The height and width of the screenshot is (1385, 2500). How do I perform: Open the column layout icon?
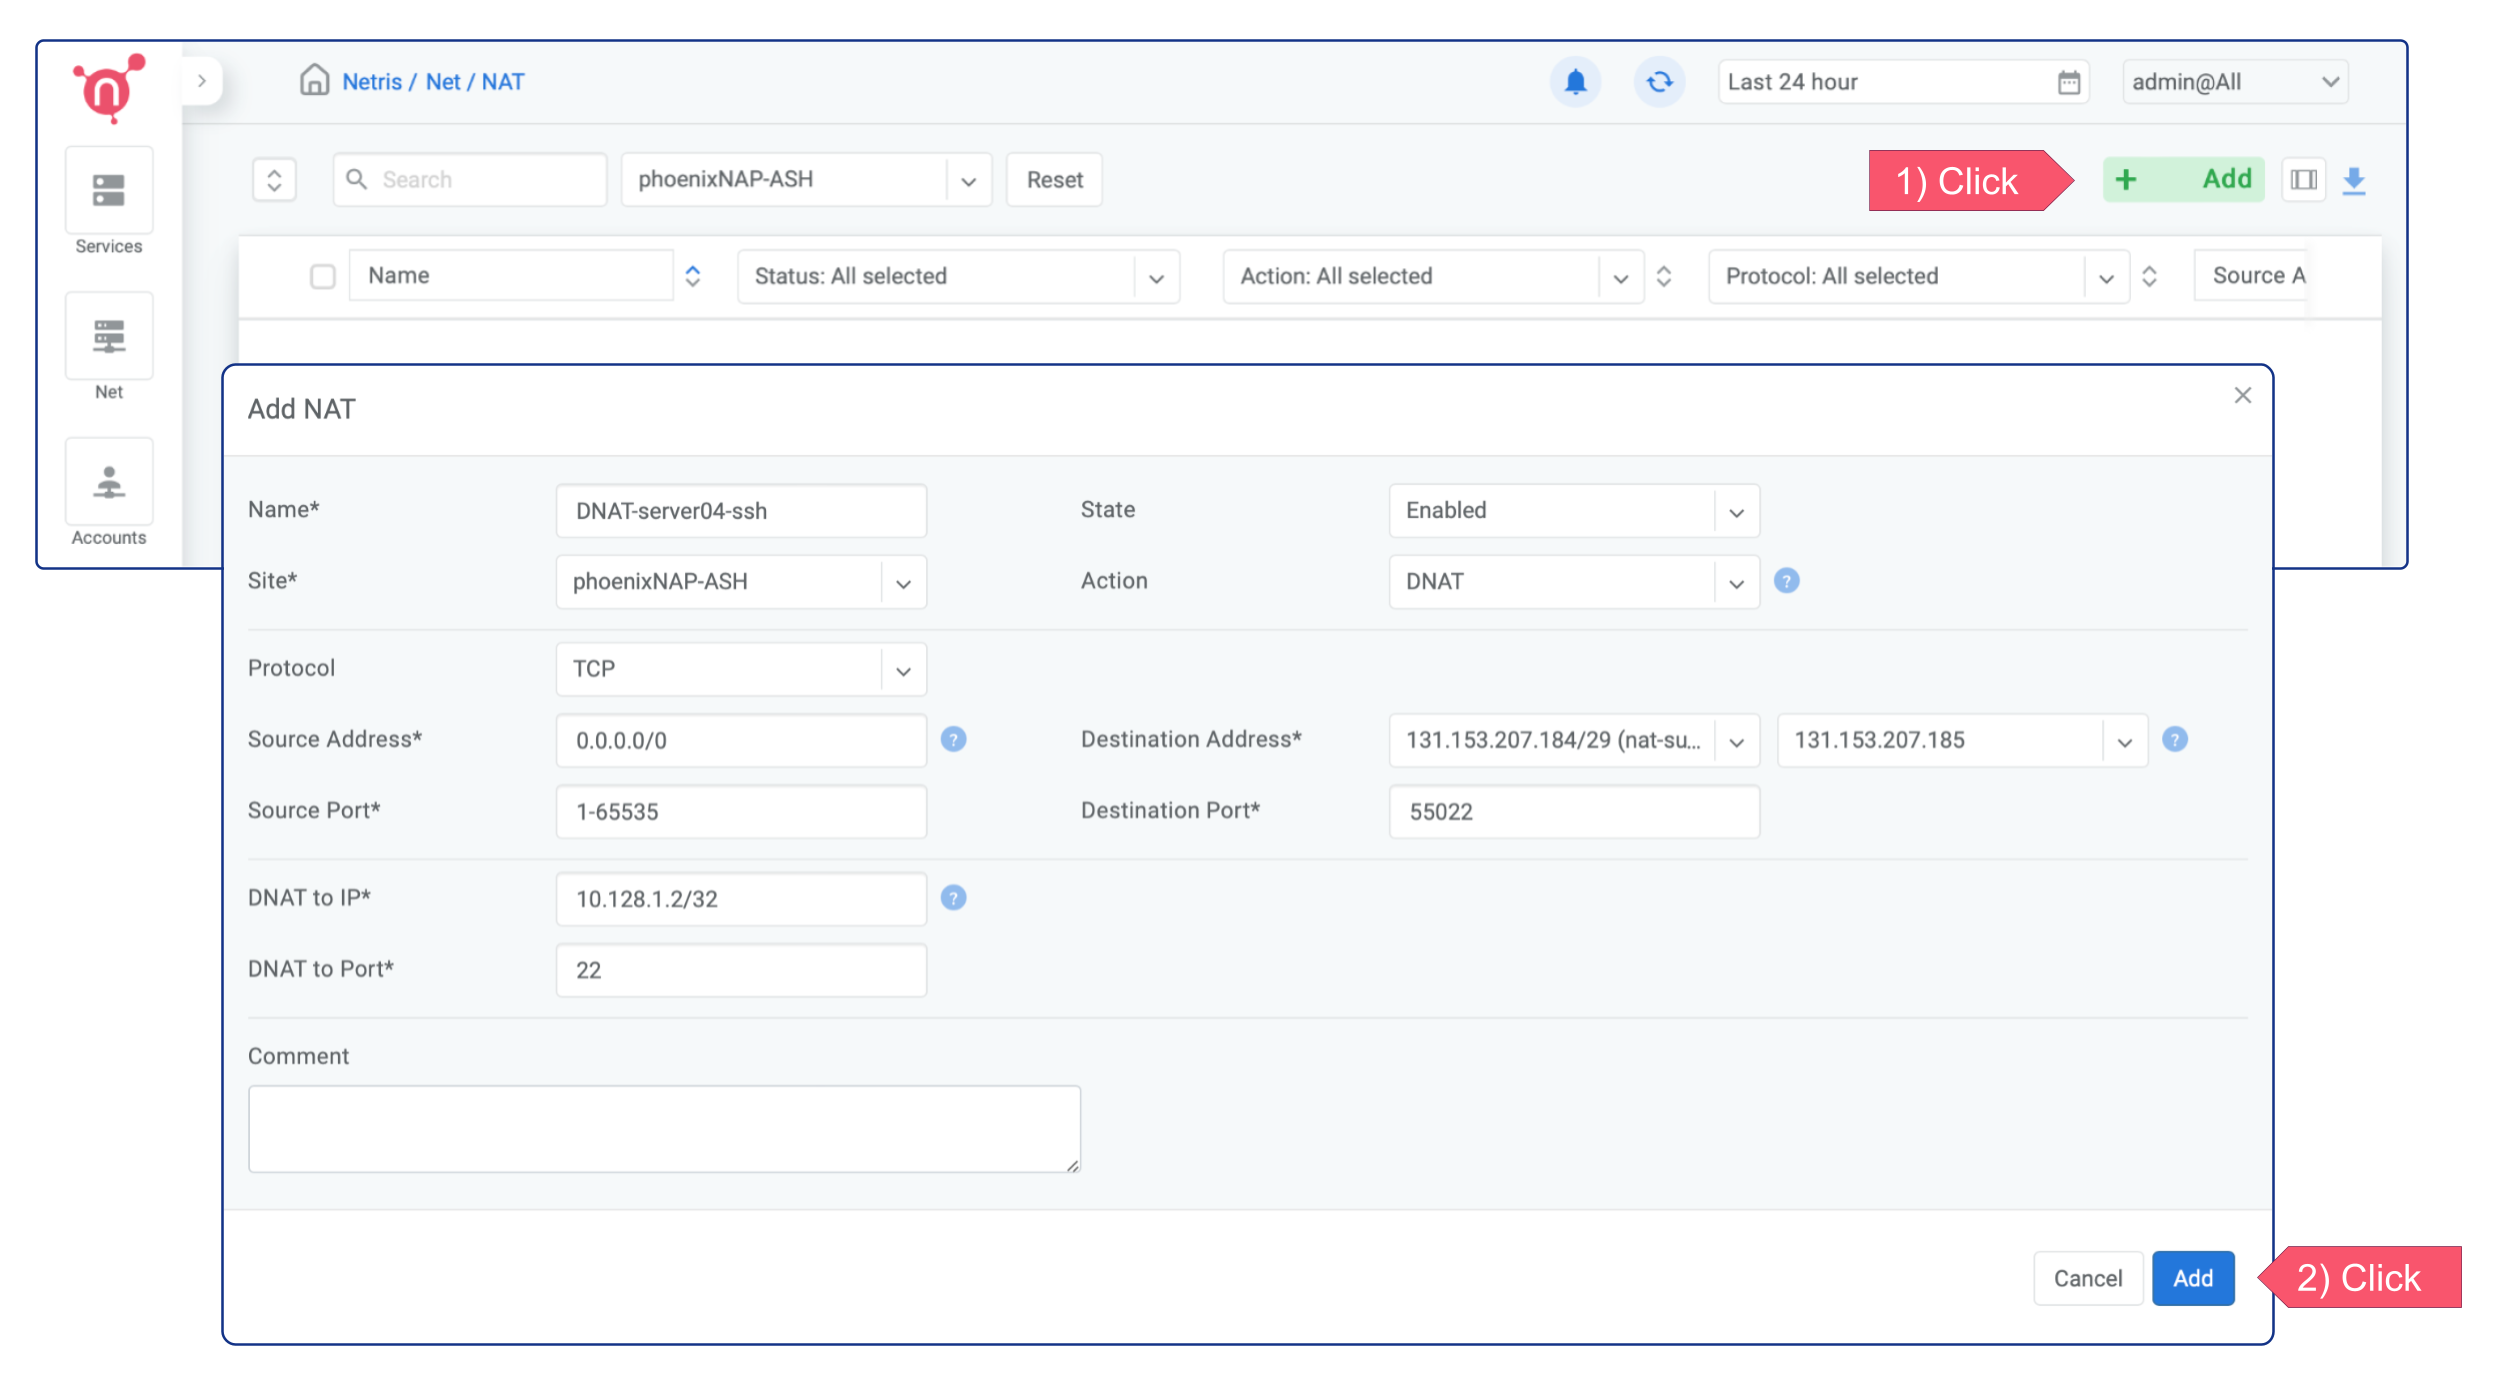click(x=2304, y=180)
